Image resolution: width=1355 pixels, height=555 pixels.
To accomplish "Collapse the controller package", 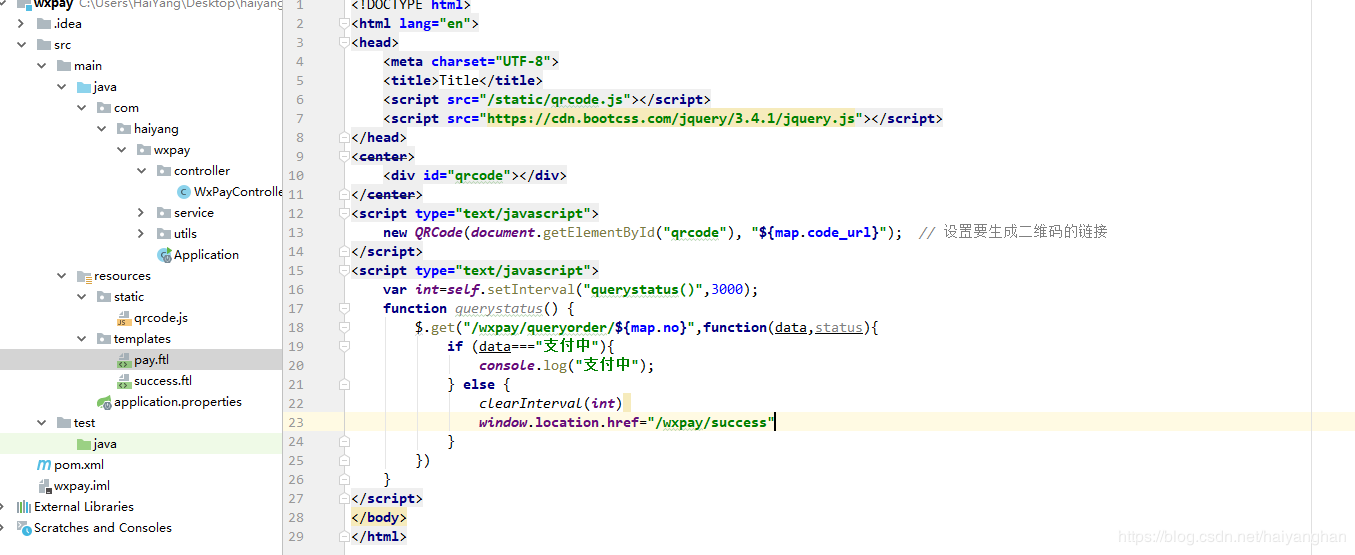I will point(142,171).
